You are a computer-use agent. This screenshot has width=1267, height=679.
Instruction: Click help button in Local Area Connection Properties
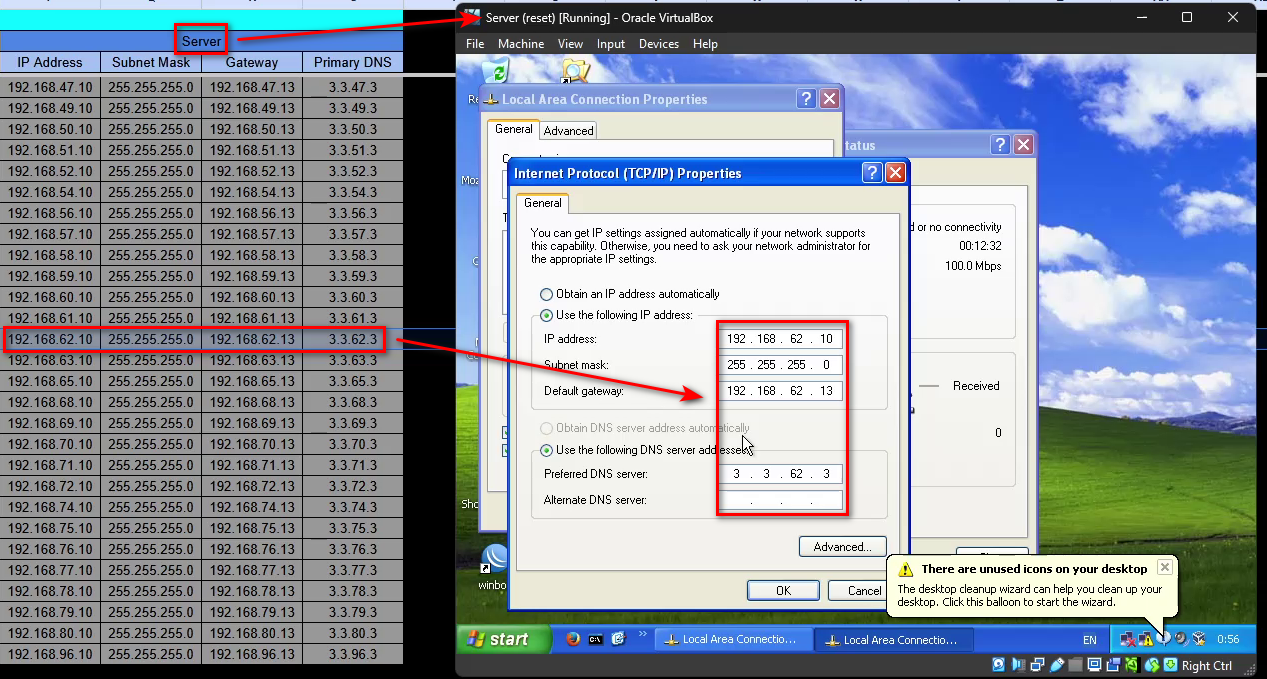pos(807,99)
